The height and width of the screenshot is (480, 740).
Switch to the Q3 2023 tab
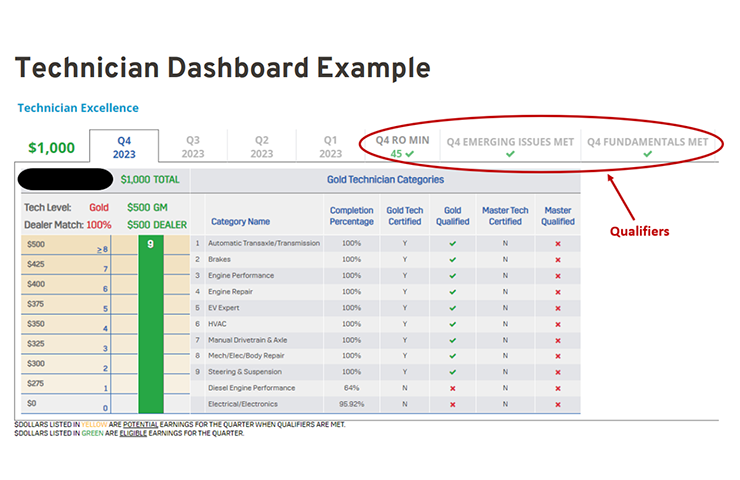pyautogui.click(x=193, y=147)
